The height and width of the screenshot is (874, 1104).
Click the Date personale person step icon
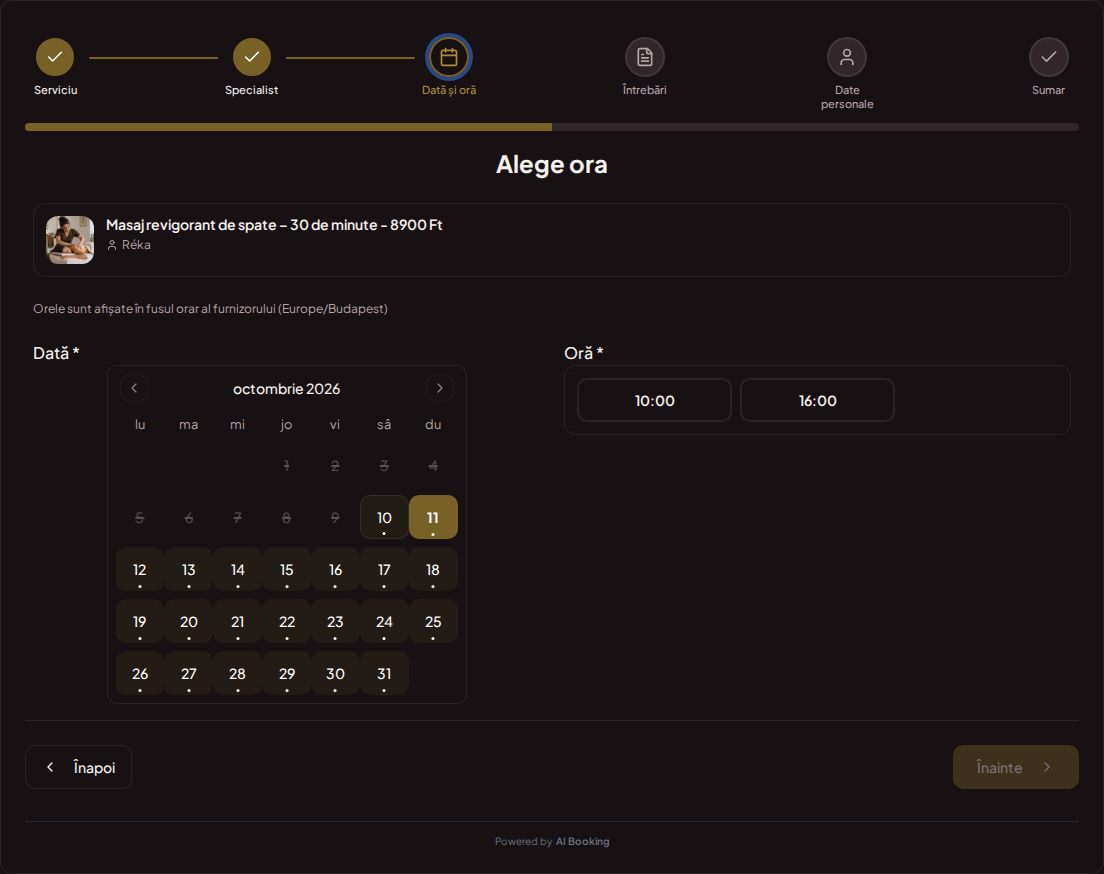tap(846, 57)
